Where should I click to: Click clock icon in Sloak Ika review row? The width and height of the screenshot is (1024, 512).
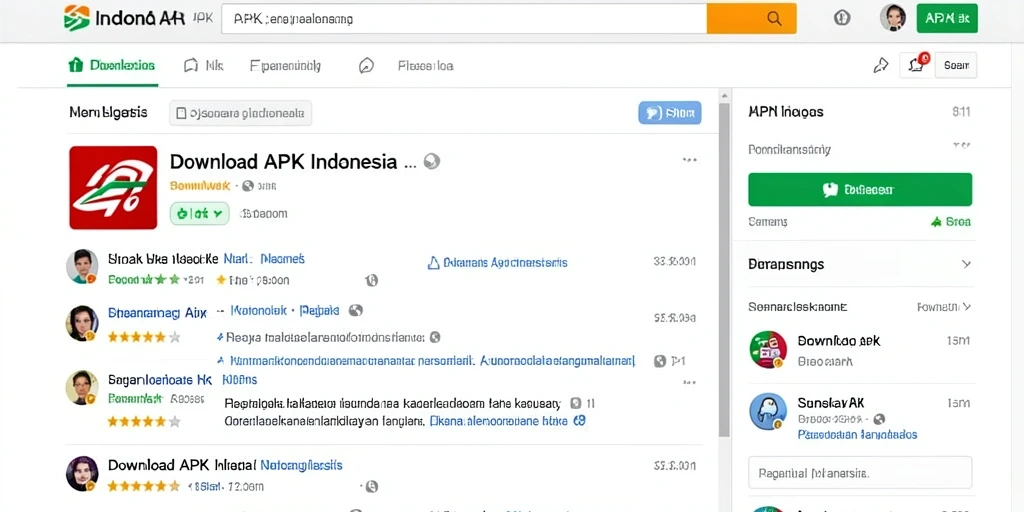click(371, 280)
